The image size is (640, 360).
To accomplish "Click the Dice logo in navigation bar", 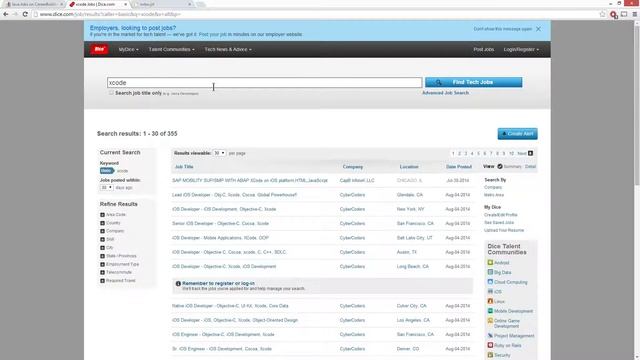I will point(99,49).
